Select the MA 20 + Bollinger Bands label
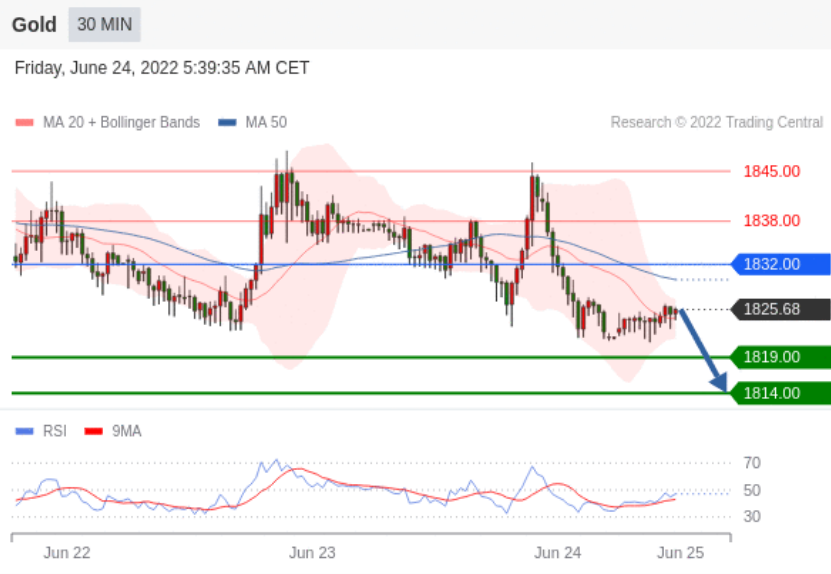 coord(121,122)
